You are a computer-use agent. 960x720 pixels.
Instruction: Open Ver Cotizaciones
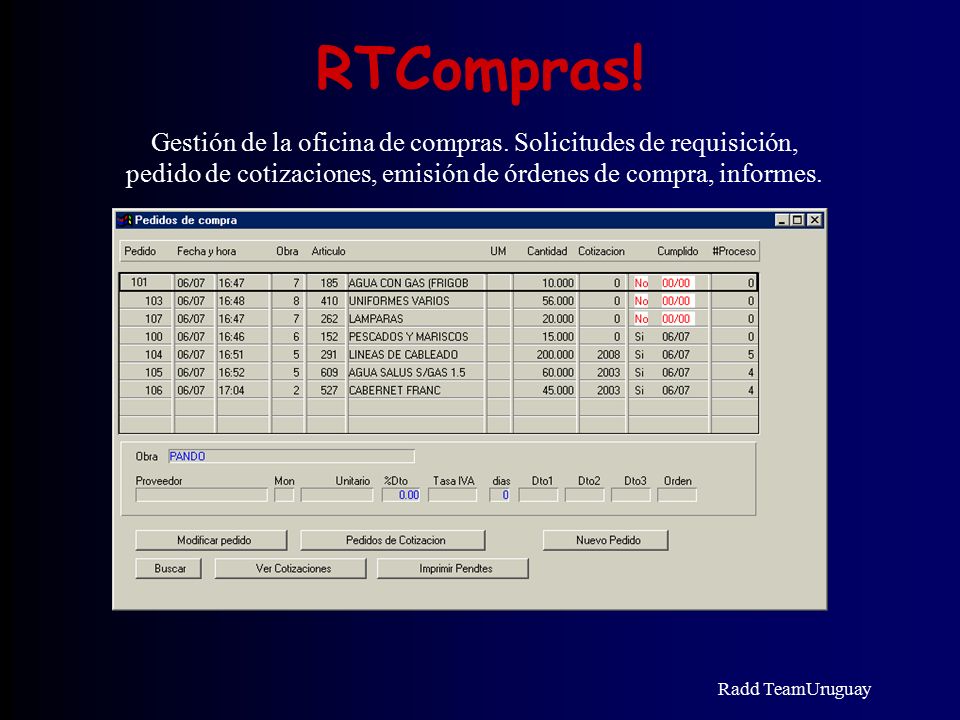pos(291,568)
